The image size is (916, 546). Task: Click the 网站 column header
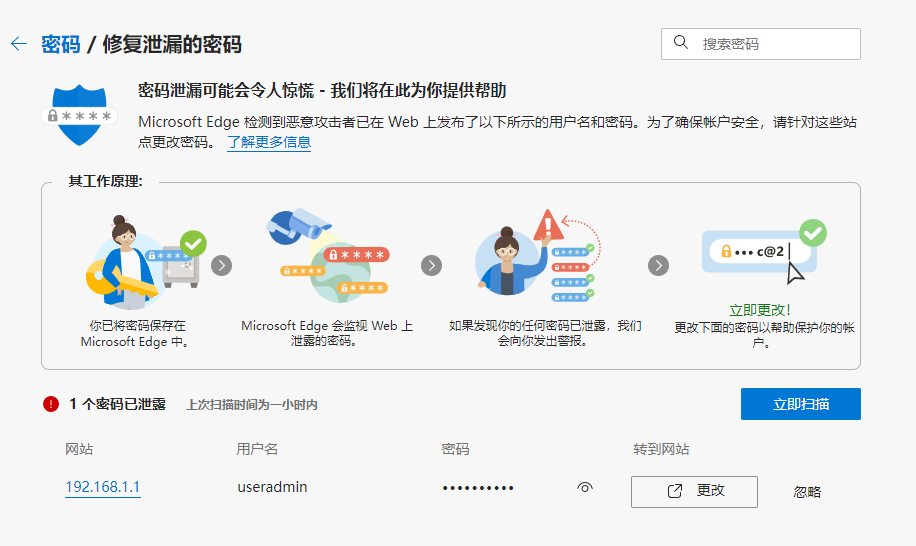[79, 449]
